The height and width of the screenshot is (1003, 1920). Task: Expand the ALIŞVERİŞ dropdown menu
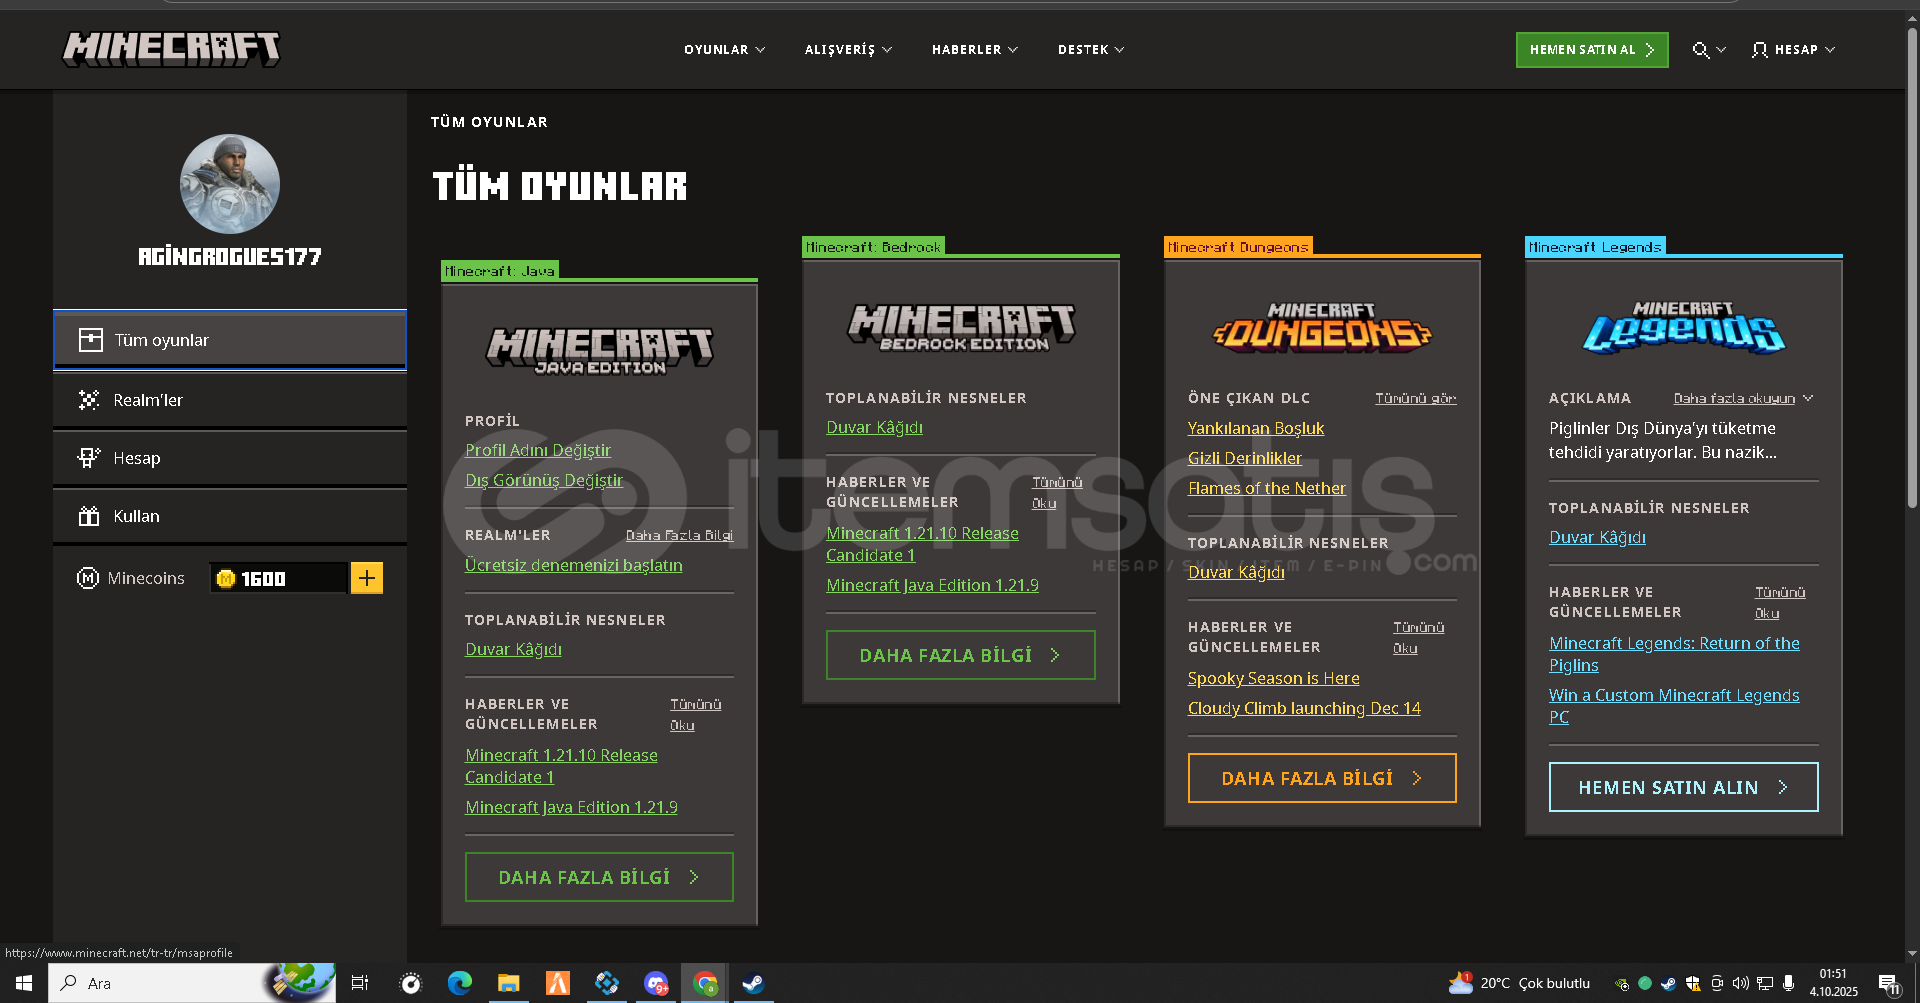click(848, 50)
